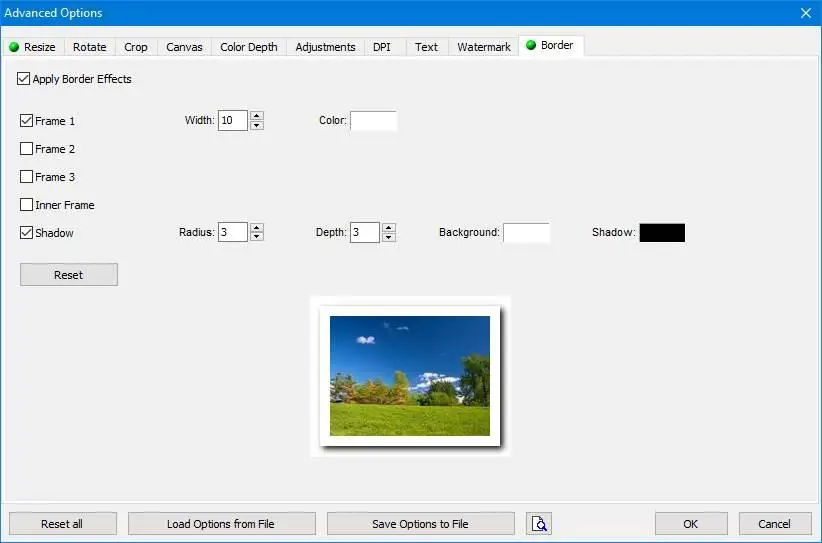Pick the black Shadow color swatch
Viewport: 822px width, 543px height.
coord(662,233)
